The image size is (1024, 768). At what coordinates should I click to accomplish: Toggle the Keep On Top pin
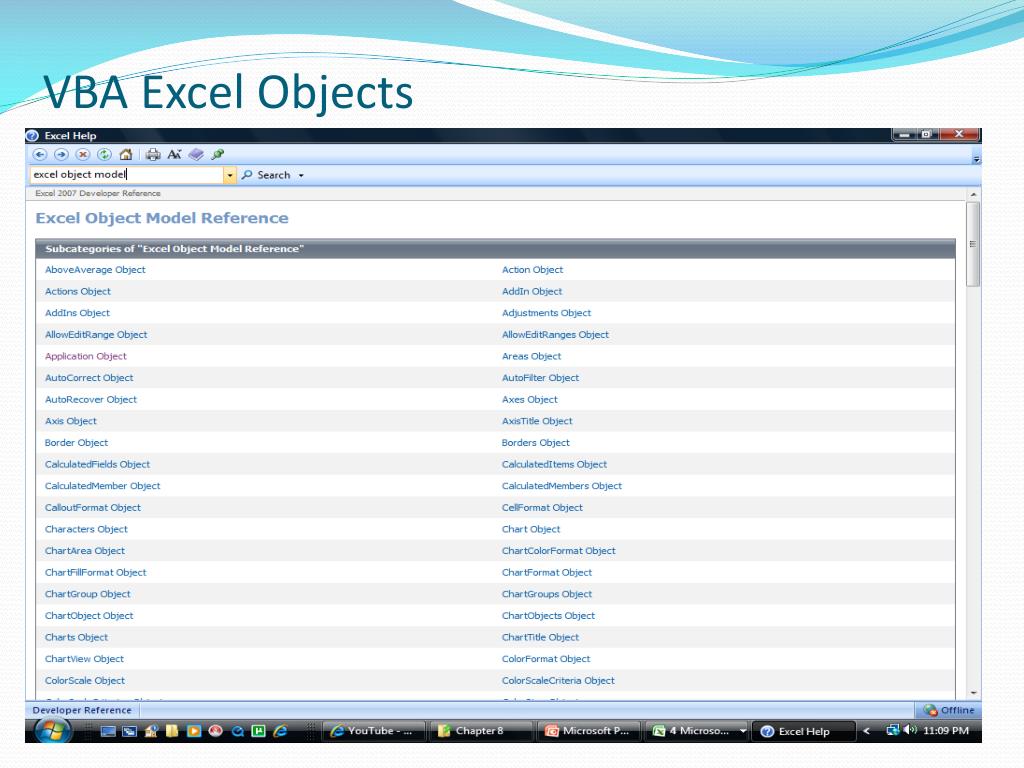click(x=217, y=155)
